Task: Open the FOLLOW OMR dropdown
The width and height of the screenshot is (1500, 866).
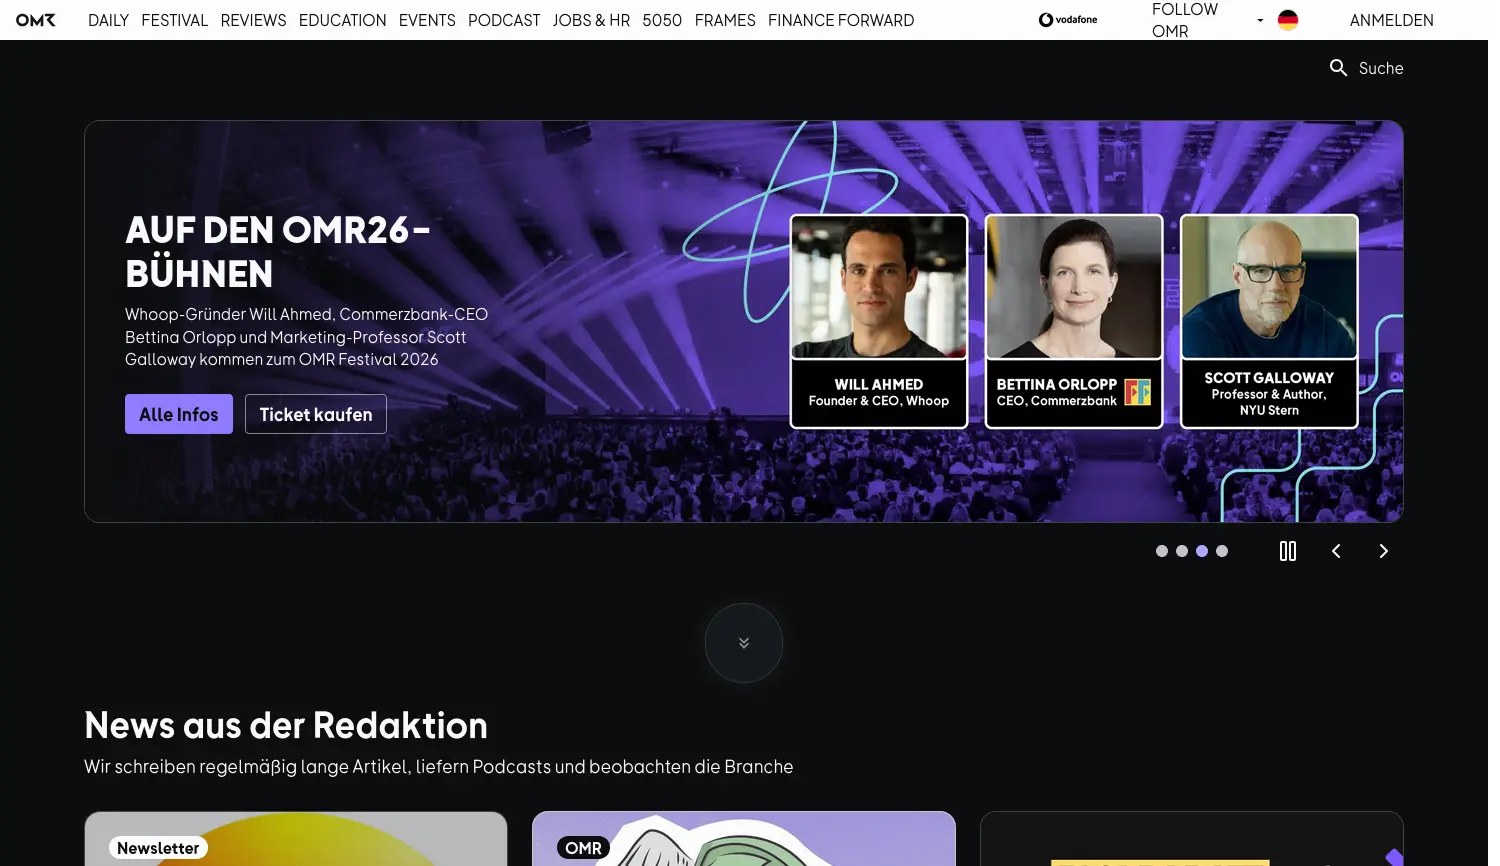Action: [1185, 19]
